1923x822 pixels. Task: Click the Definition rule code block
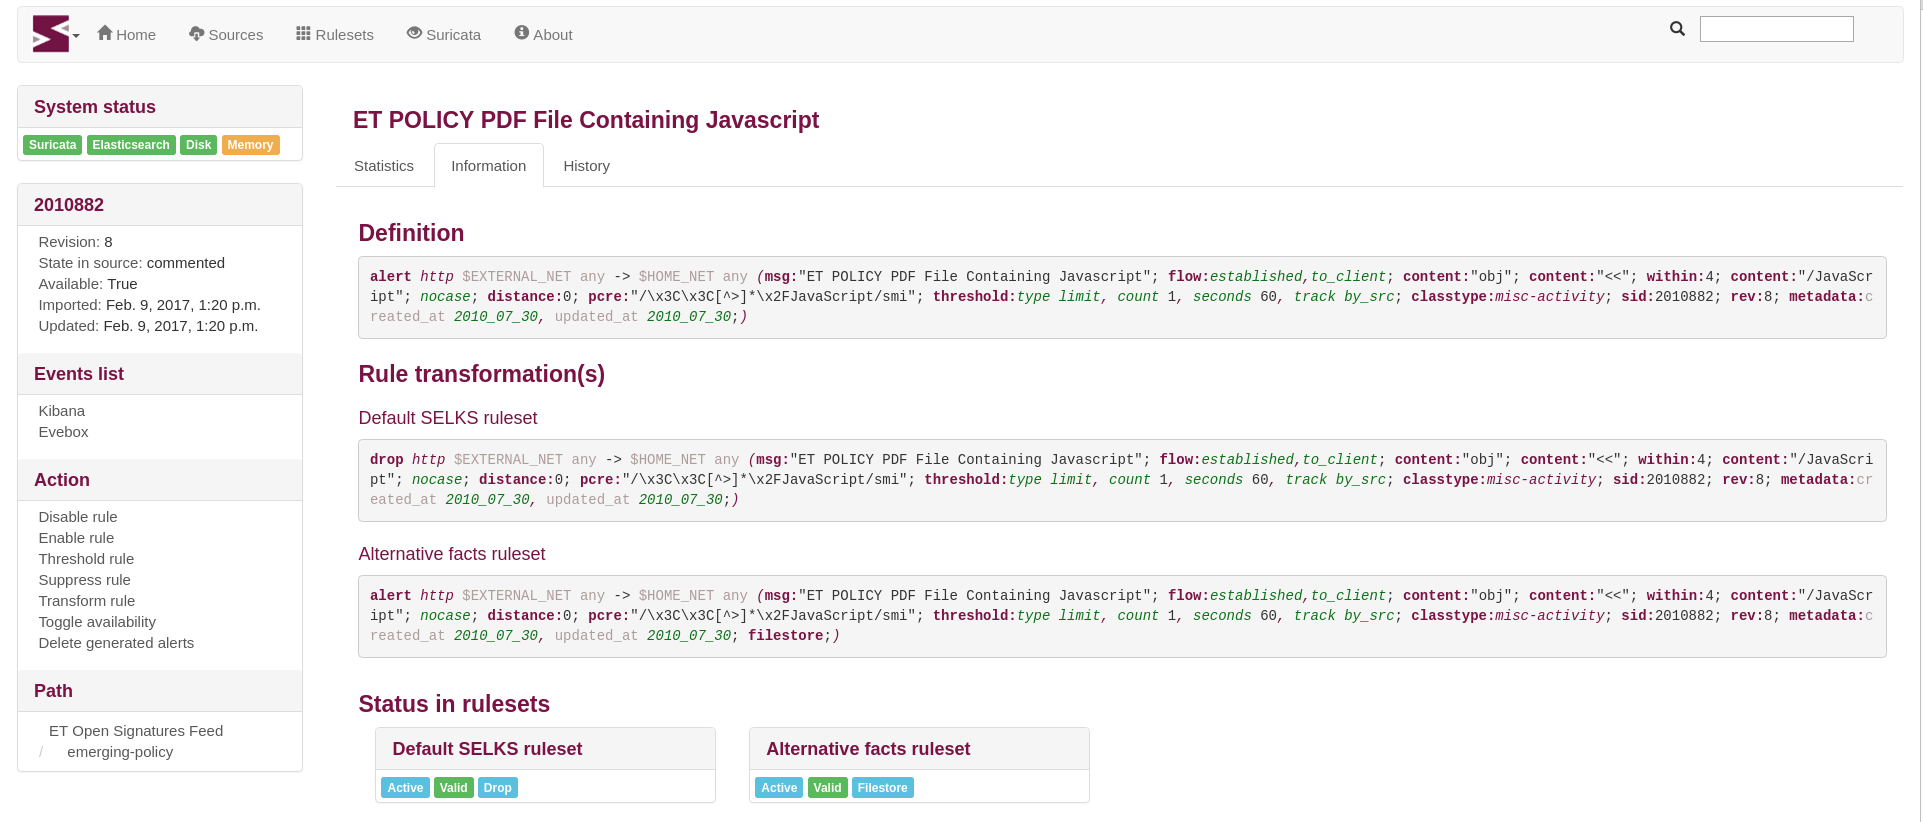coord(1122,297)
